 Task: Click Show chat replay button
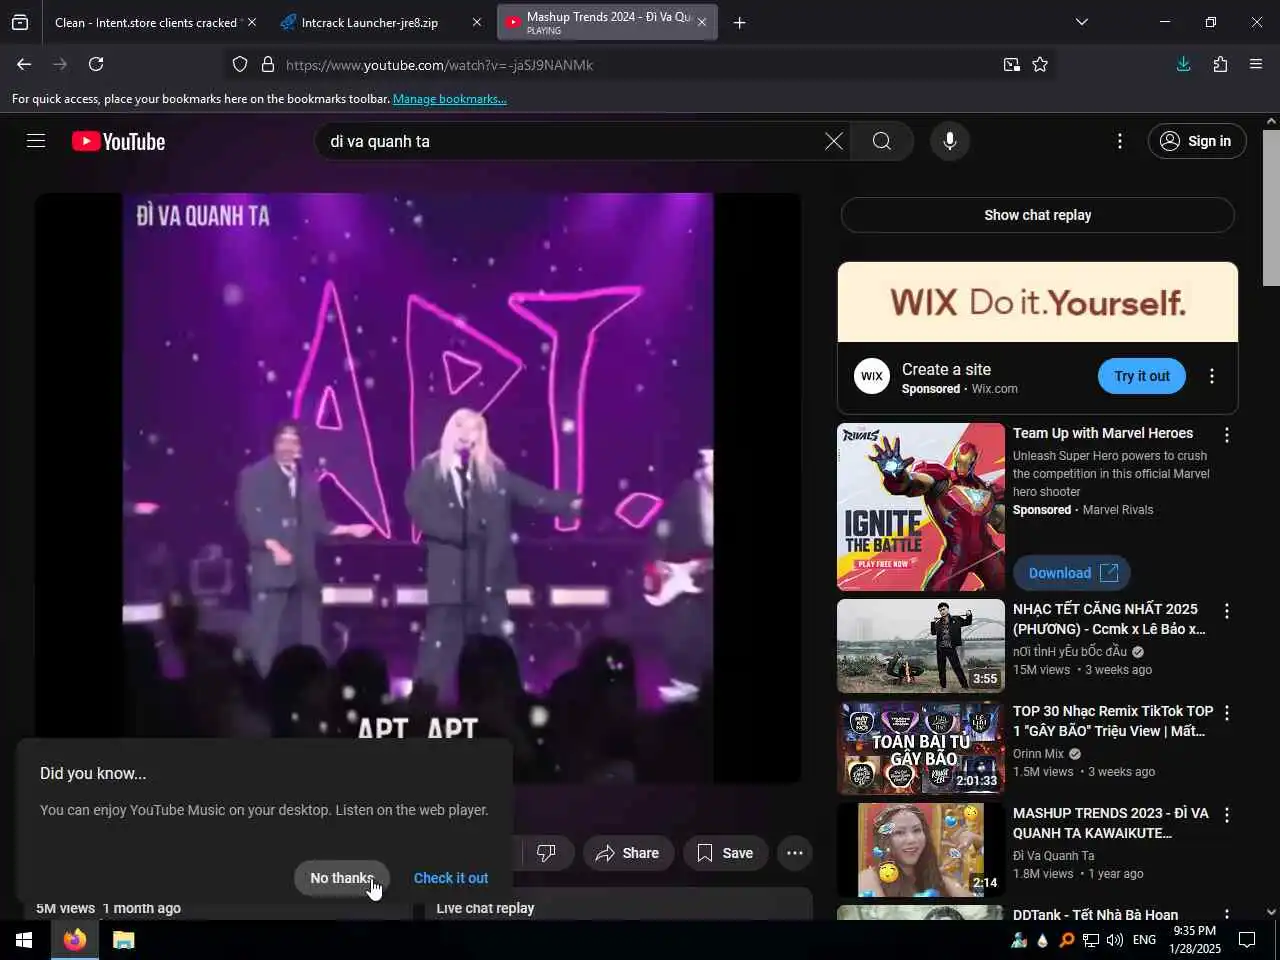pos(1038,215)
